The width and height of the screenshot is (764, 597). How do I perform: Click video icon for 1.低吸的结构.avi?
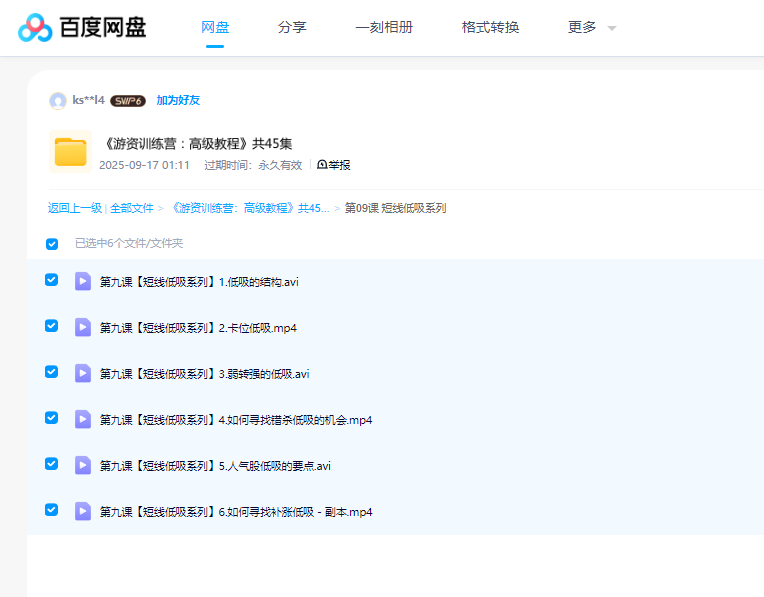[x=83, y=281]
